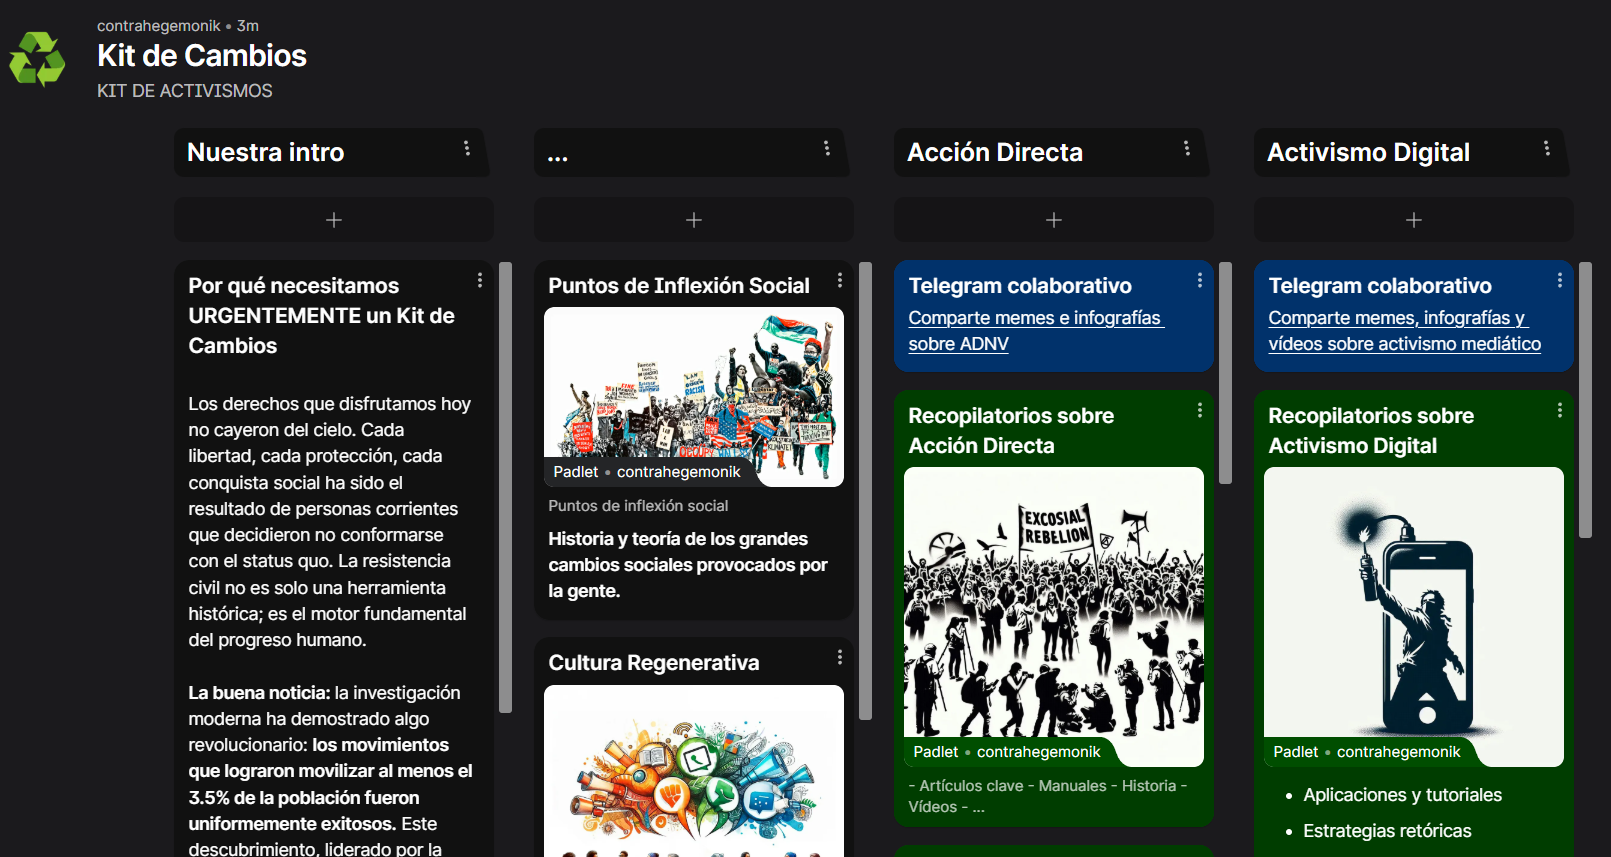The width and height of the screenshot is (1611, 857).
Task: Open menu of Telegram colaborativo post in Activismo Digital
Action: pos(1560,281)
